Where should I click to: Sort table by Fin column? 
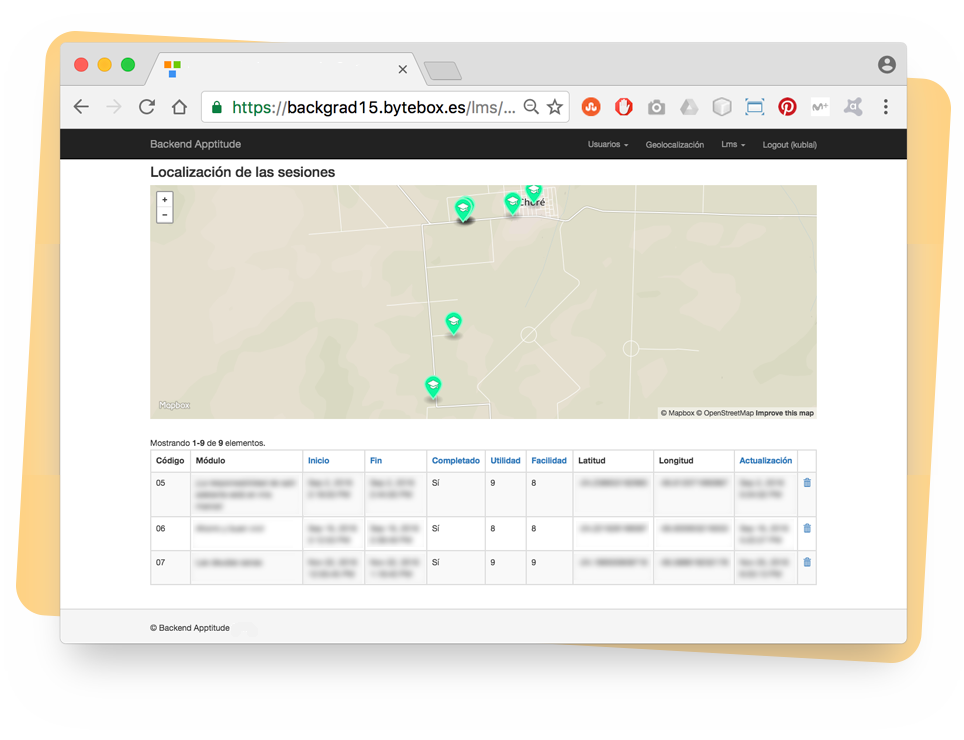pos(376,460)
